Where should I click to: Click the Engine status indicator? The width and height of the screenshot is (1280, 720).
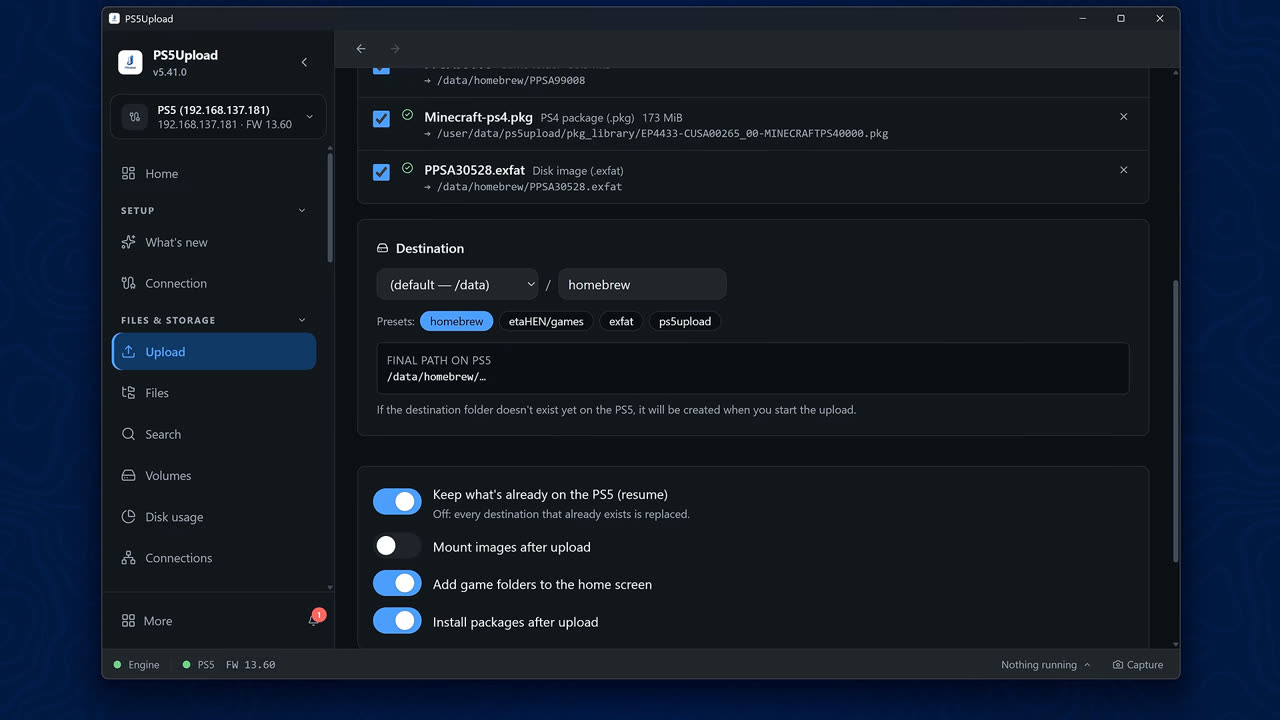(137, 665)
